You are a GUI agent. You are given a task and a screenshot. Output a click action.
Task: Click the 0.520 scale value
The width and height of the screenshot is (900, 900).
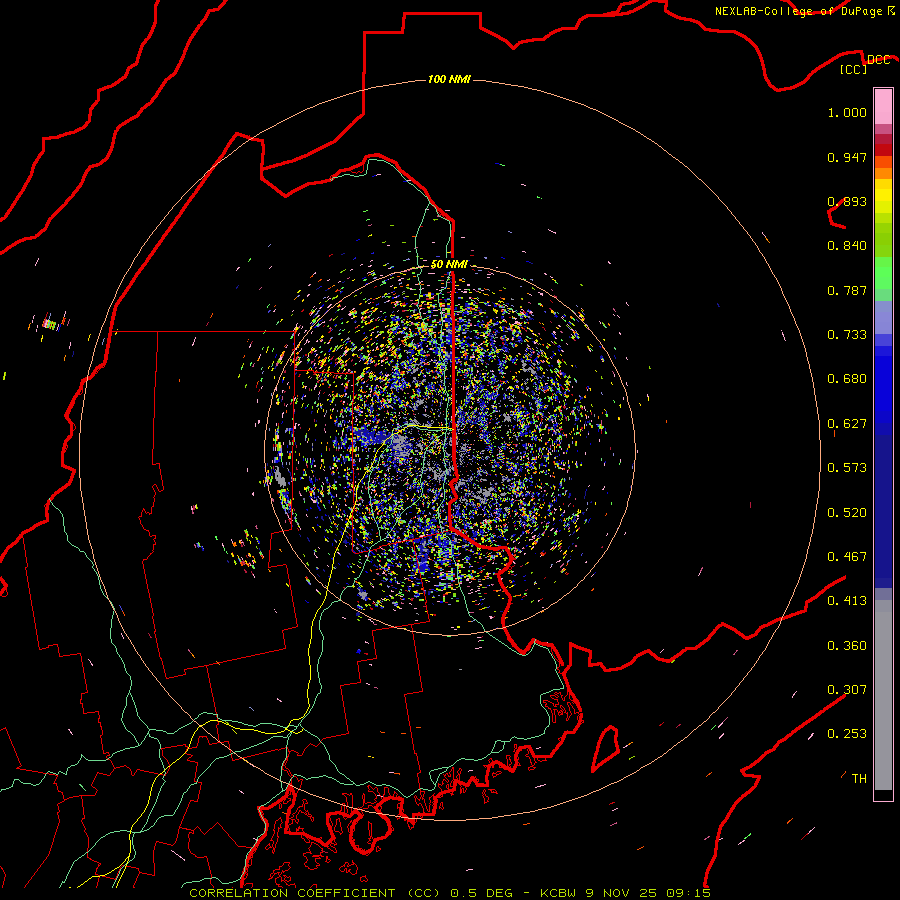click(x=847, y=513)
